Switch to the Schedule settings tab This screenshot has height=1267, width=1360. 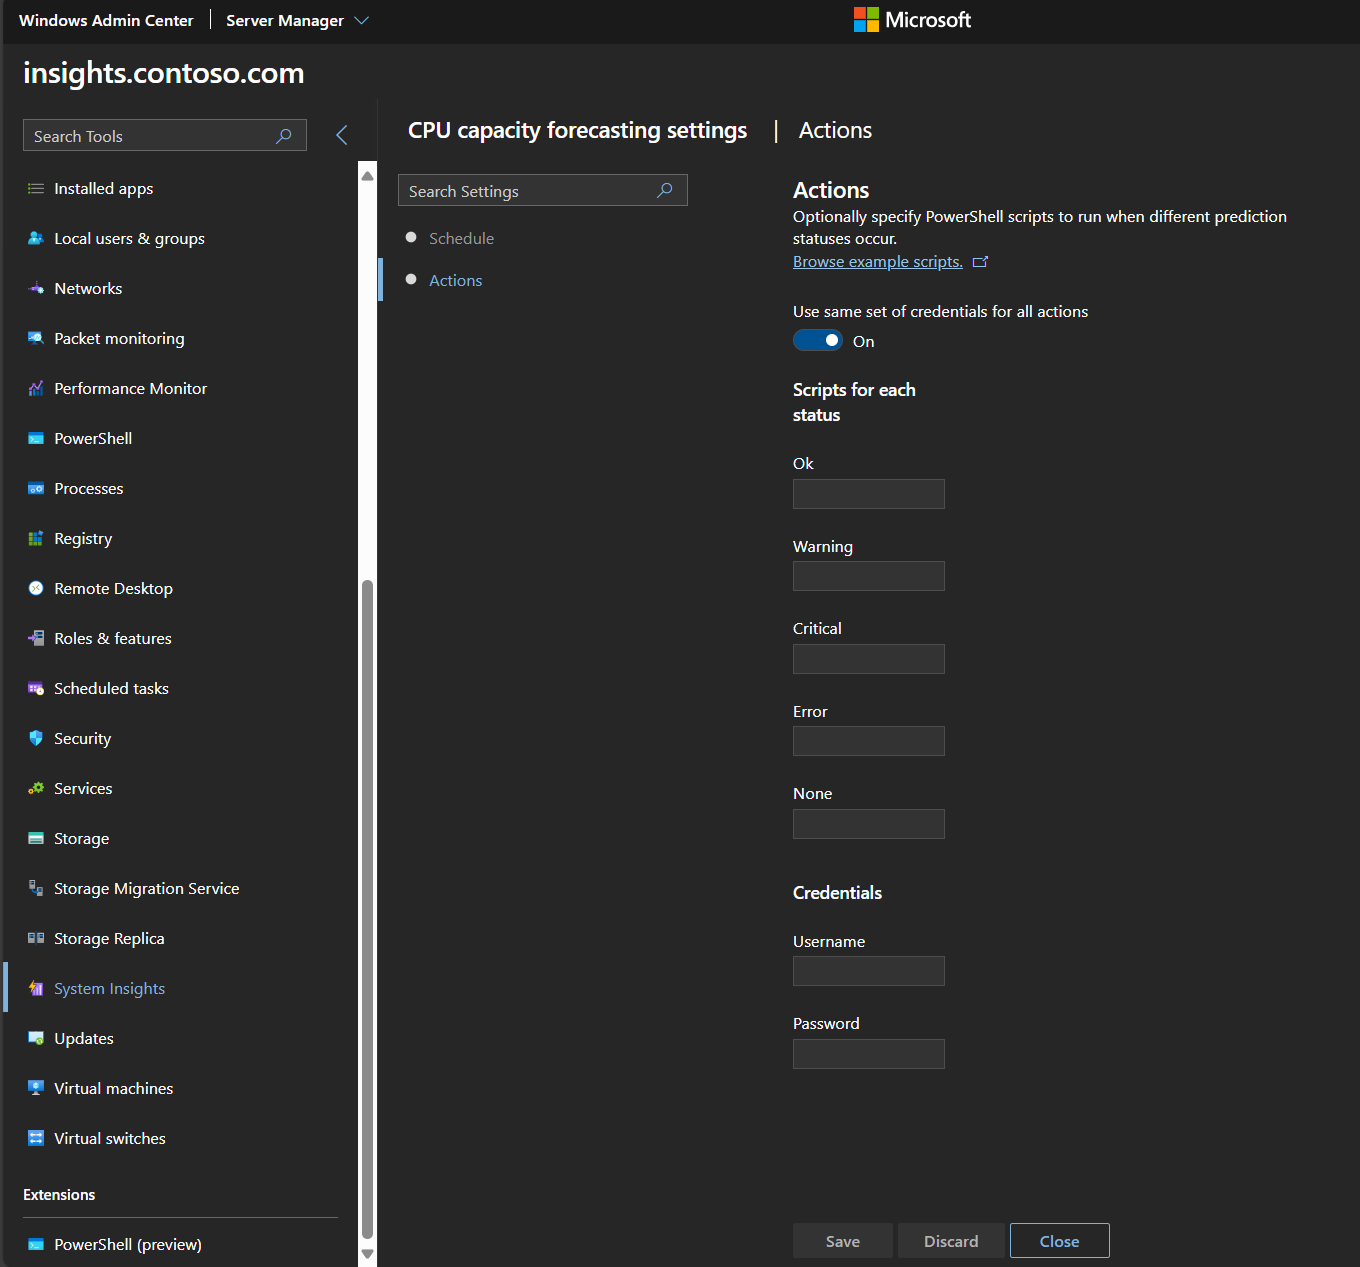(461, 238)
